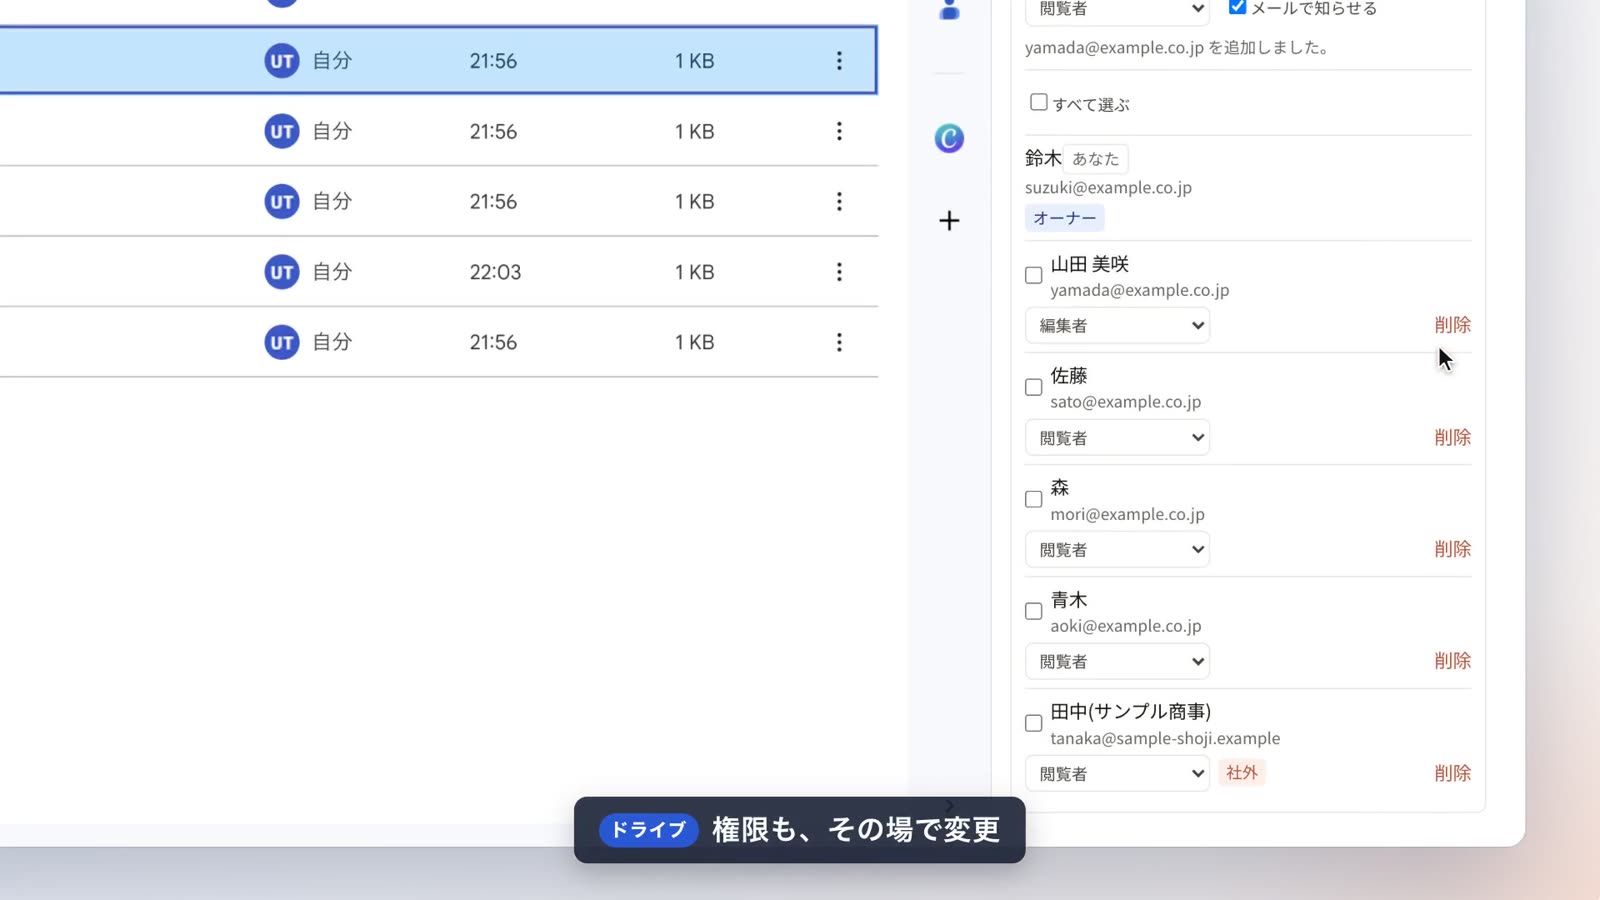Click the UT avatar in the 22:03 row
The image size is (1600, 900).
click(282, 272)
